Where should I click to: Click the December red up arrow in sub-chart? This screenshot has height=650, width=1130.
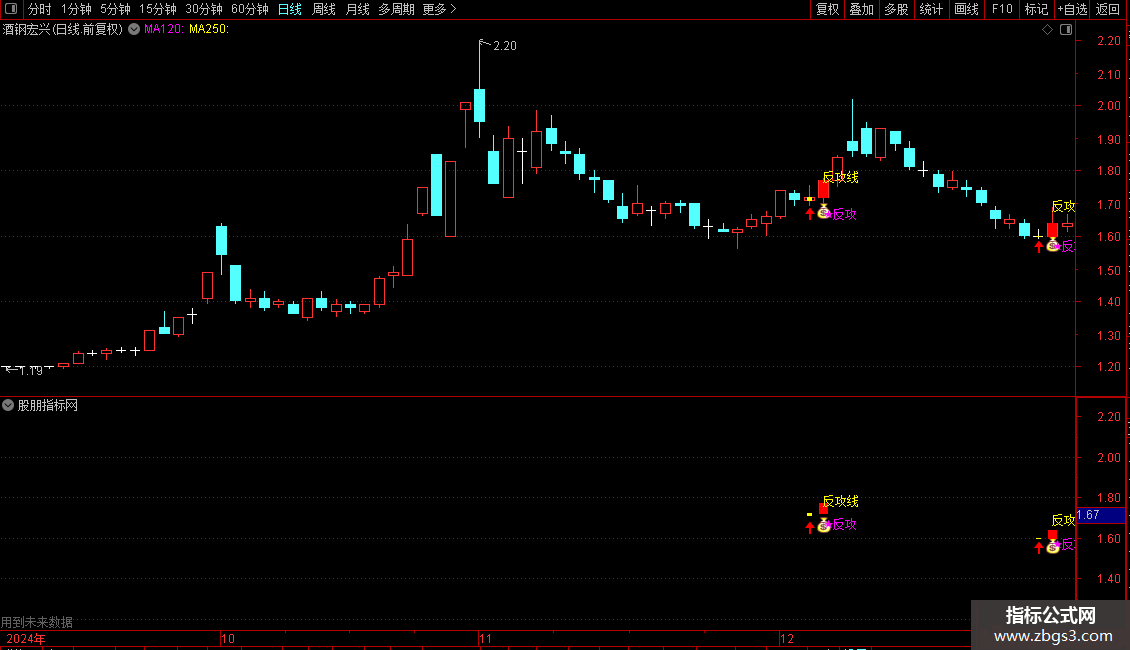click(810, 527)
